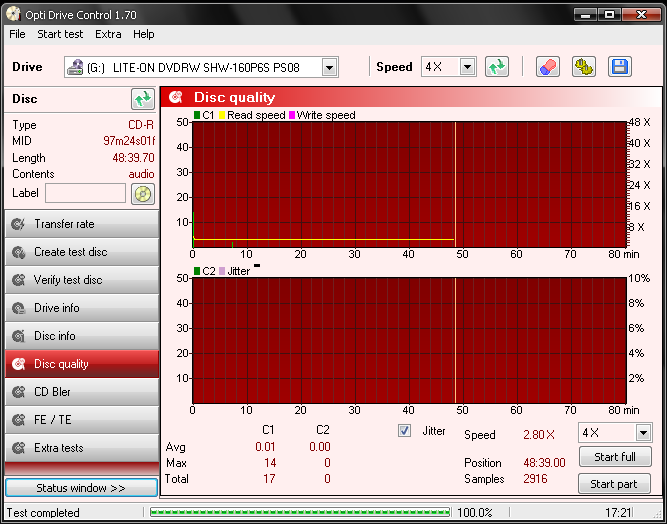
Task: Click the Length value 48:39.70
Action: tap(133, 158)
